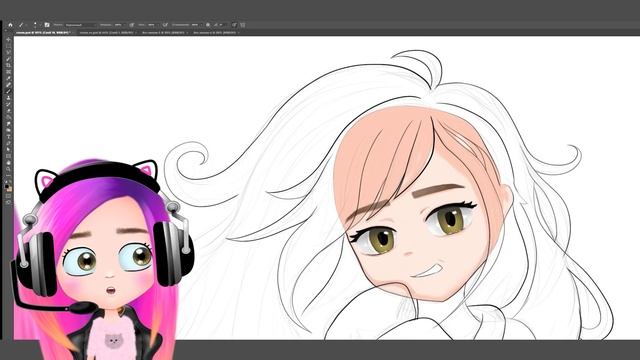The image size is (640, 360).
Task: Select the Path Selection arrow tool
Action: click(9, 149)
